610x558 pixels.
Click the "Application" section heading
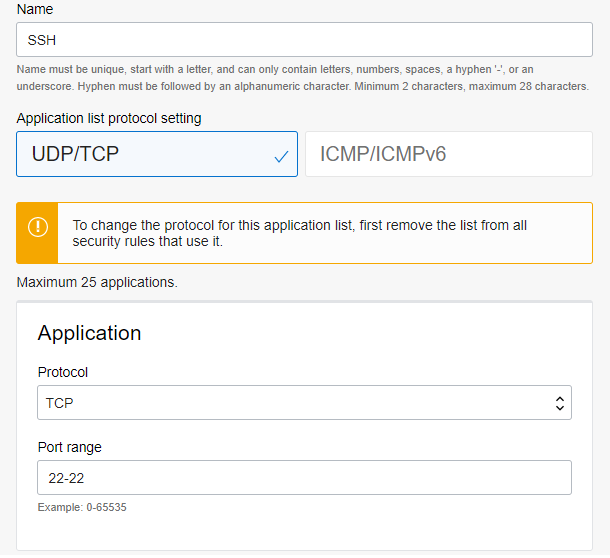89,333
